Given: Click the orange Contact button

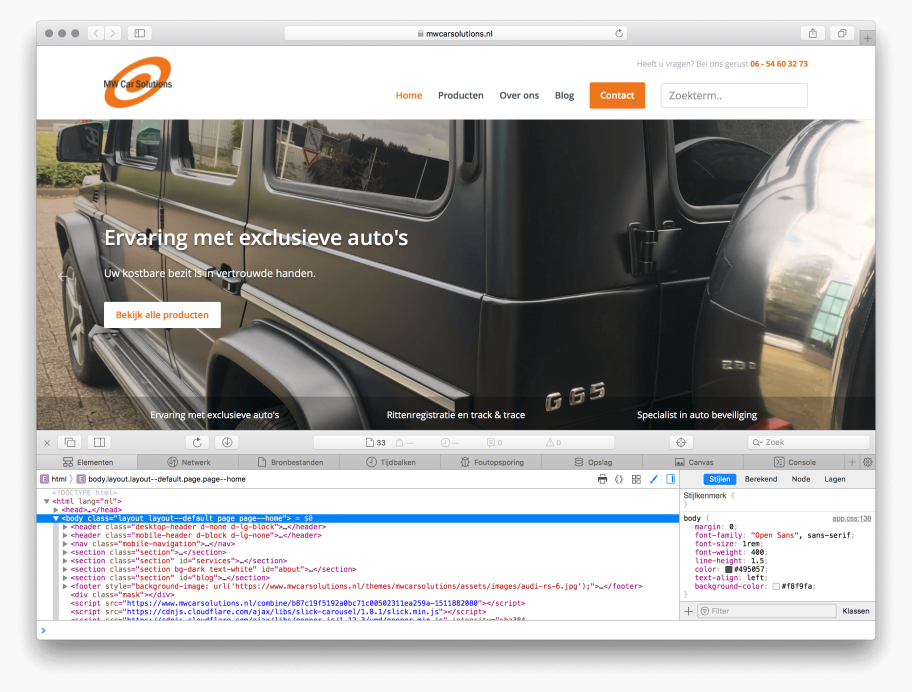Looking at the screenshot, I should click(x=617, y=95).
